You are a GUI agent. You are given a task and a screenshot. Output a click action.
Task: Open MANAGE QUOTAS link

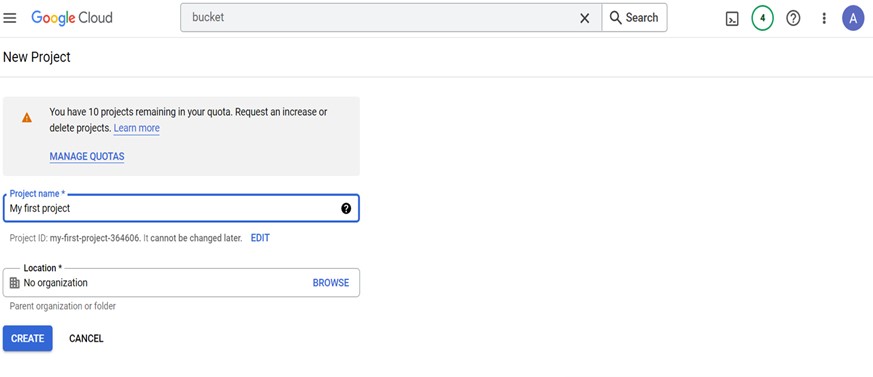click(x=87, y=156)
